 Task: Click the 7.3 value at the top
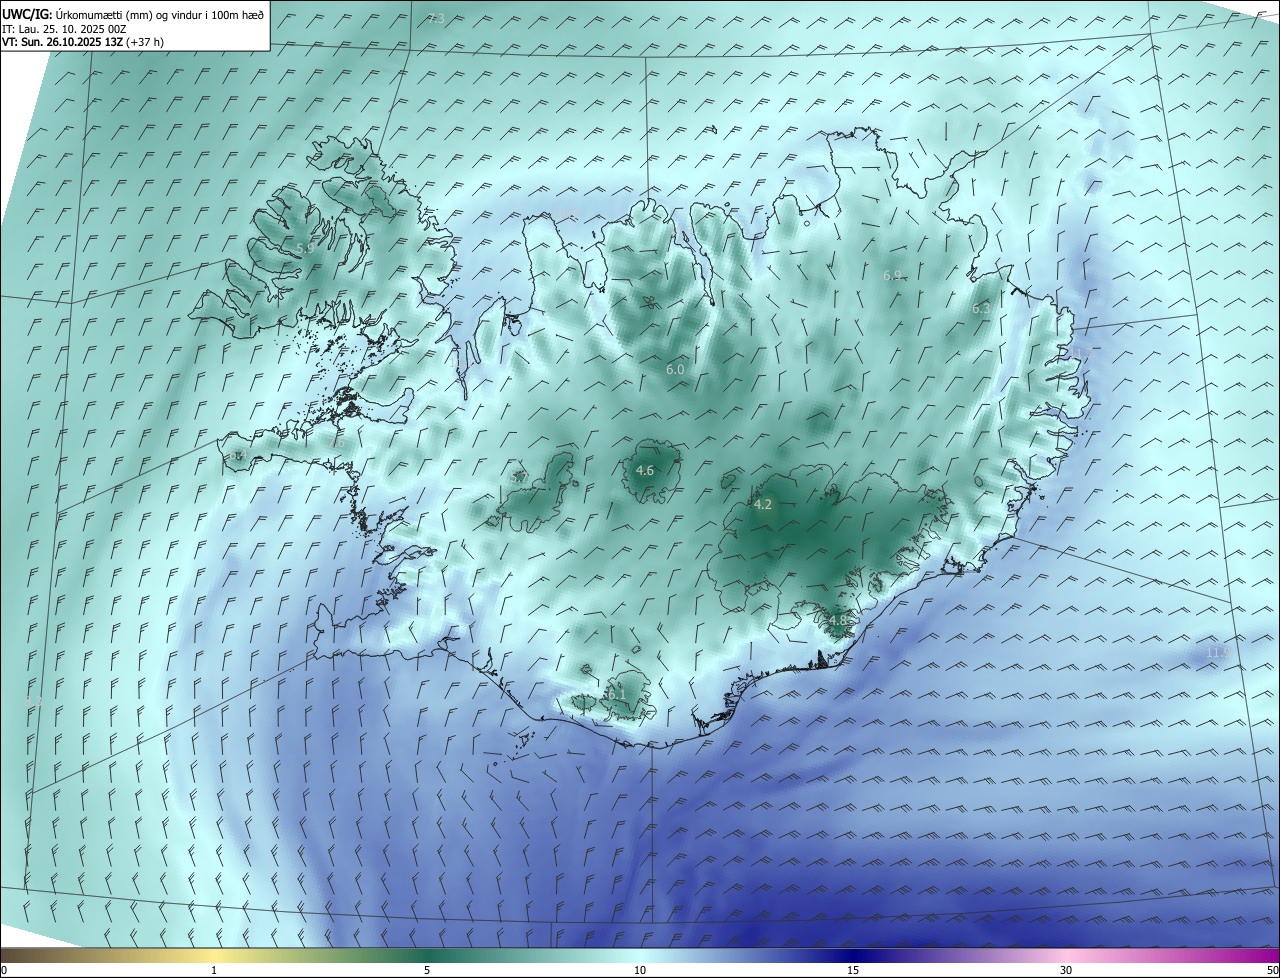(x=436, y=19)
